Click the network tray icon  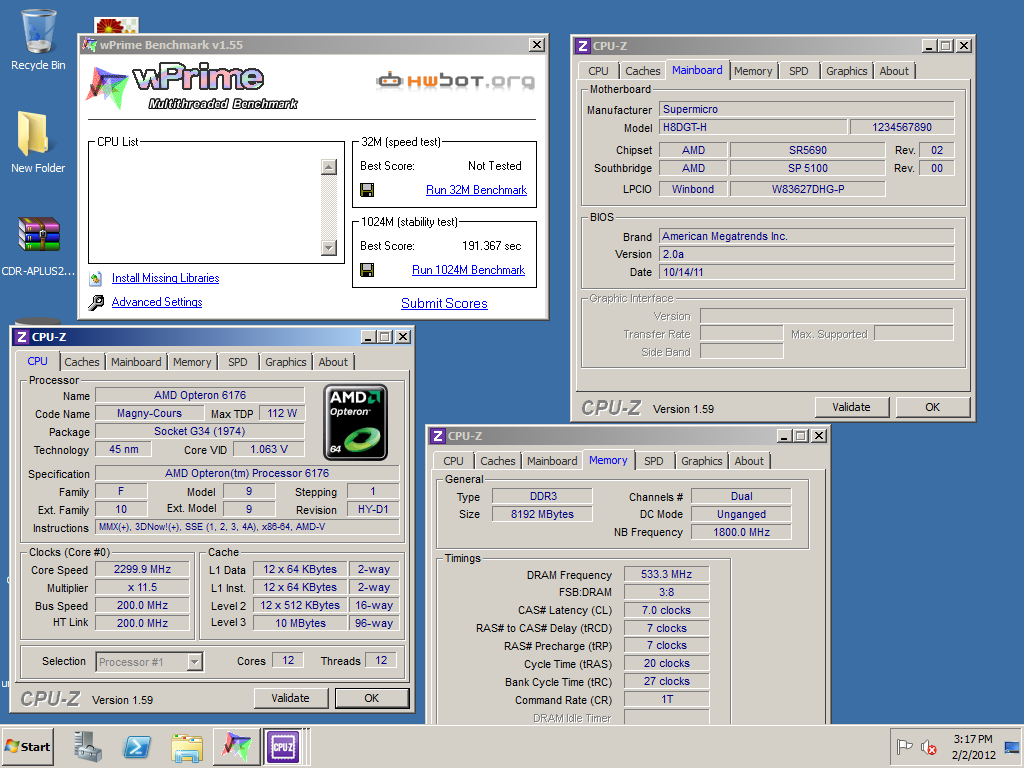(x=1012, y=747)
